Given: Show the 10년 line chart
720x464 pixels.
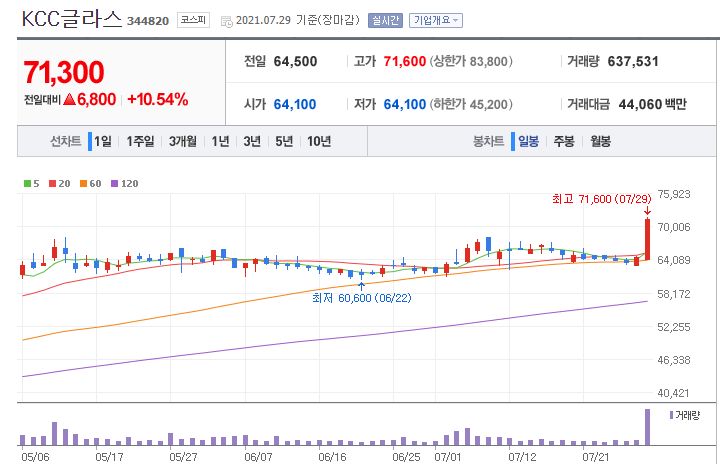Looking at the screenshot, I should [319, 141].
